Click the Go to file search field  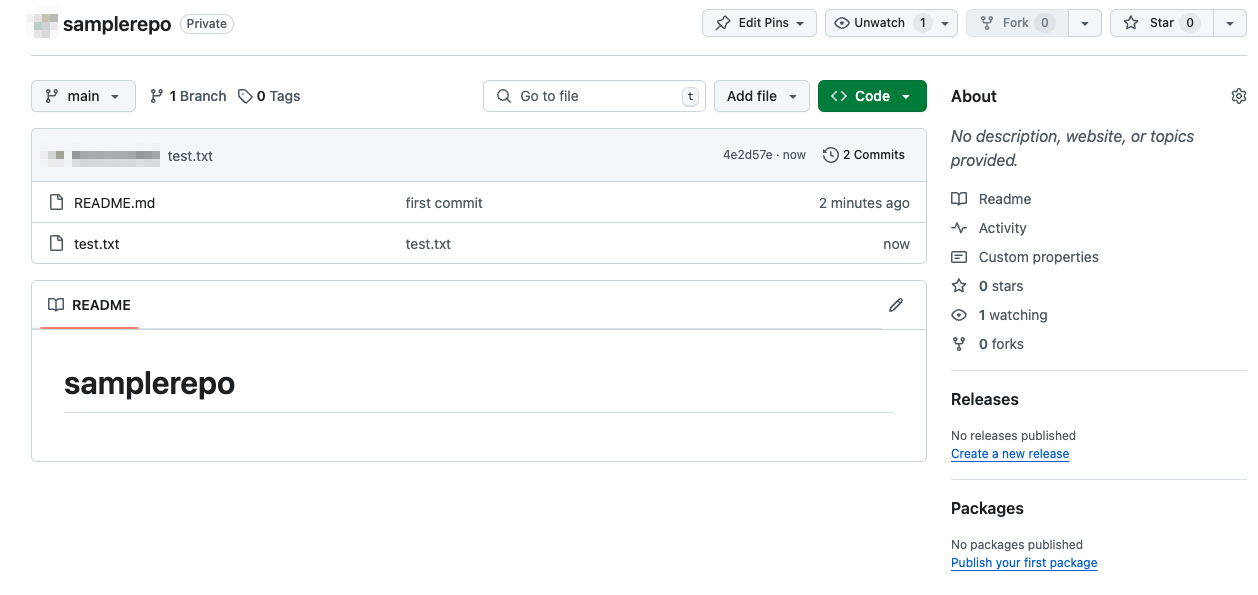coord(594,96)
